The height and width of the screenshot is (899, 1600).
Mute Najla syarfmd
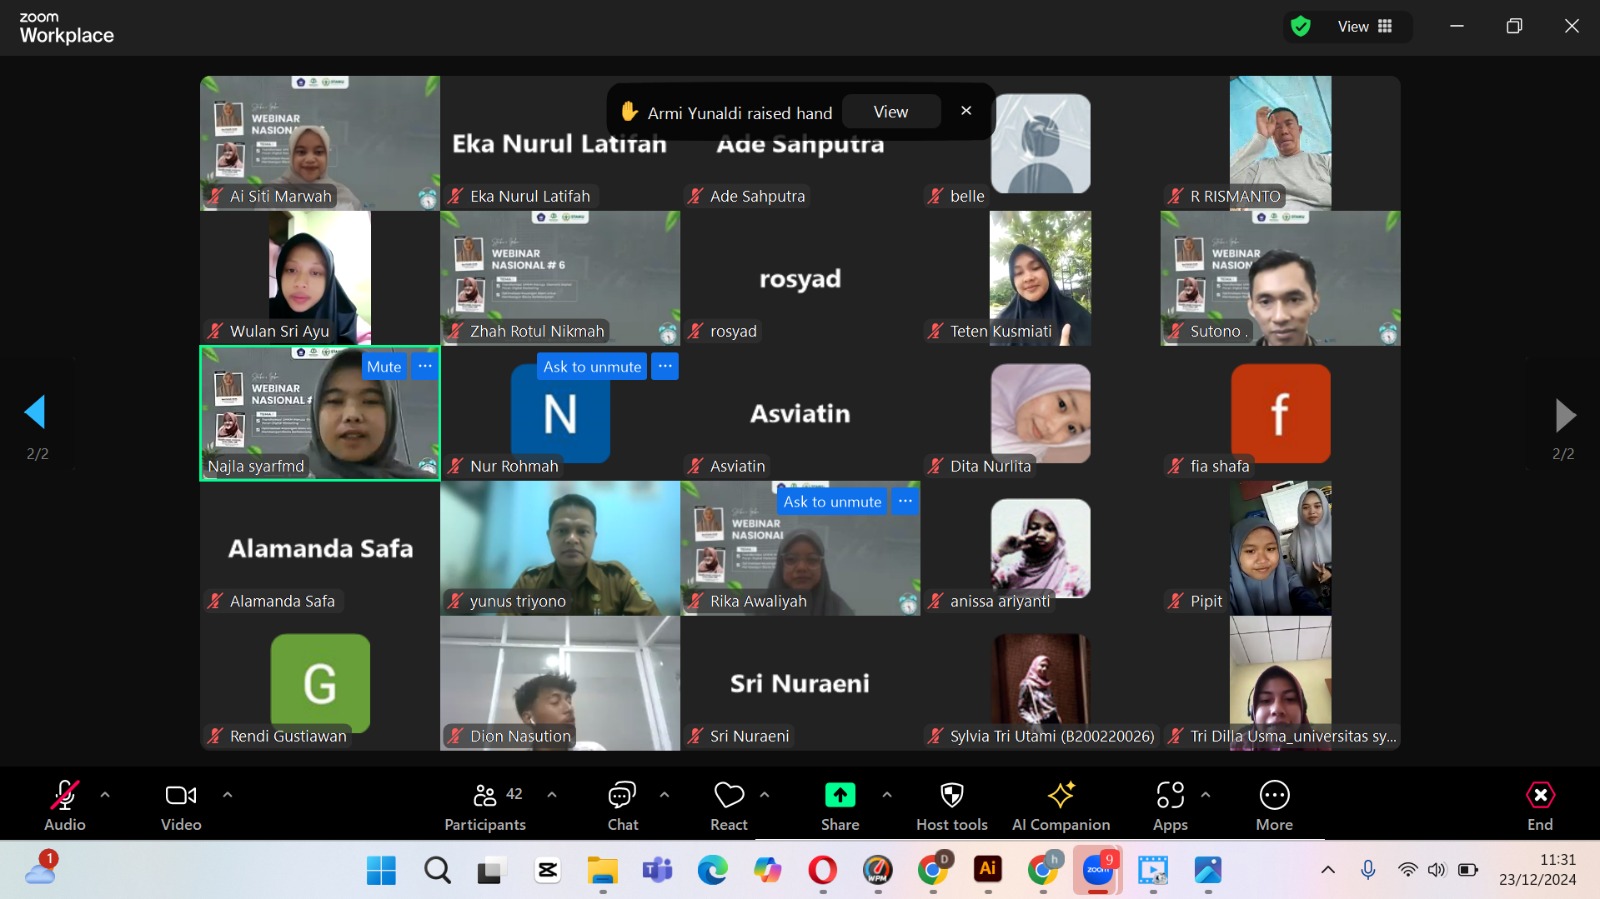[x=384, y=367]
